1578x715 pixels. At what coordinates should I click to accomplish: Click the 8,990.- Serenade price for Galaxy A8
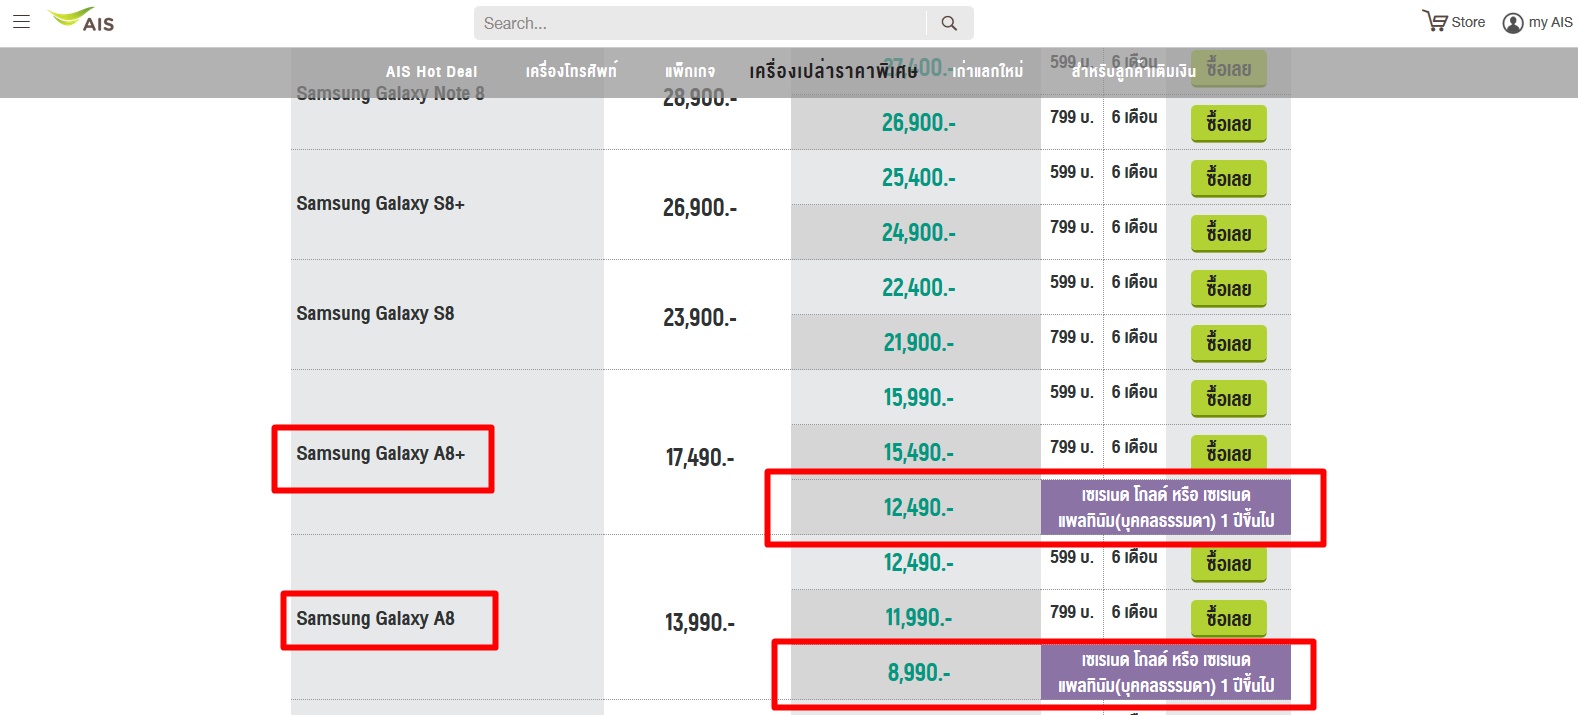tap(919, 673)
